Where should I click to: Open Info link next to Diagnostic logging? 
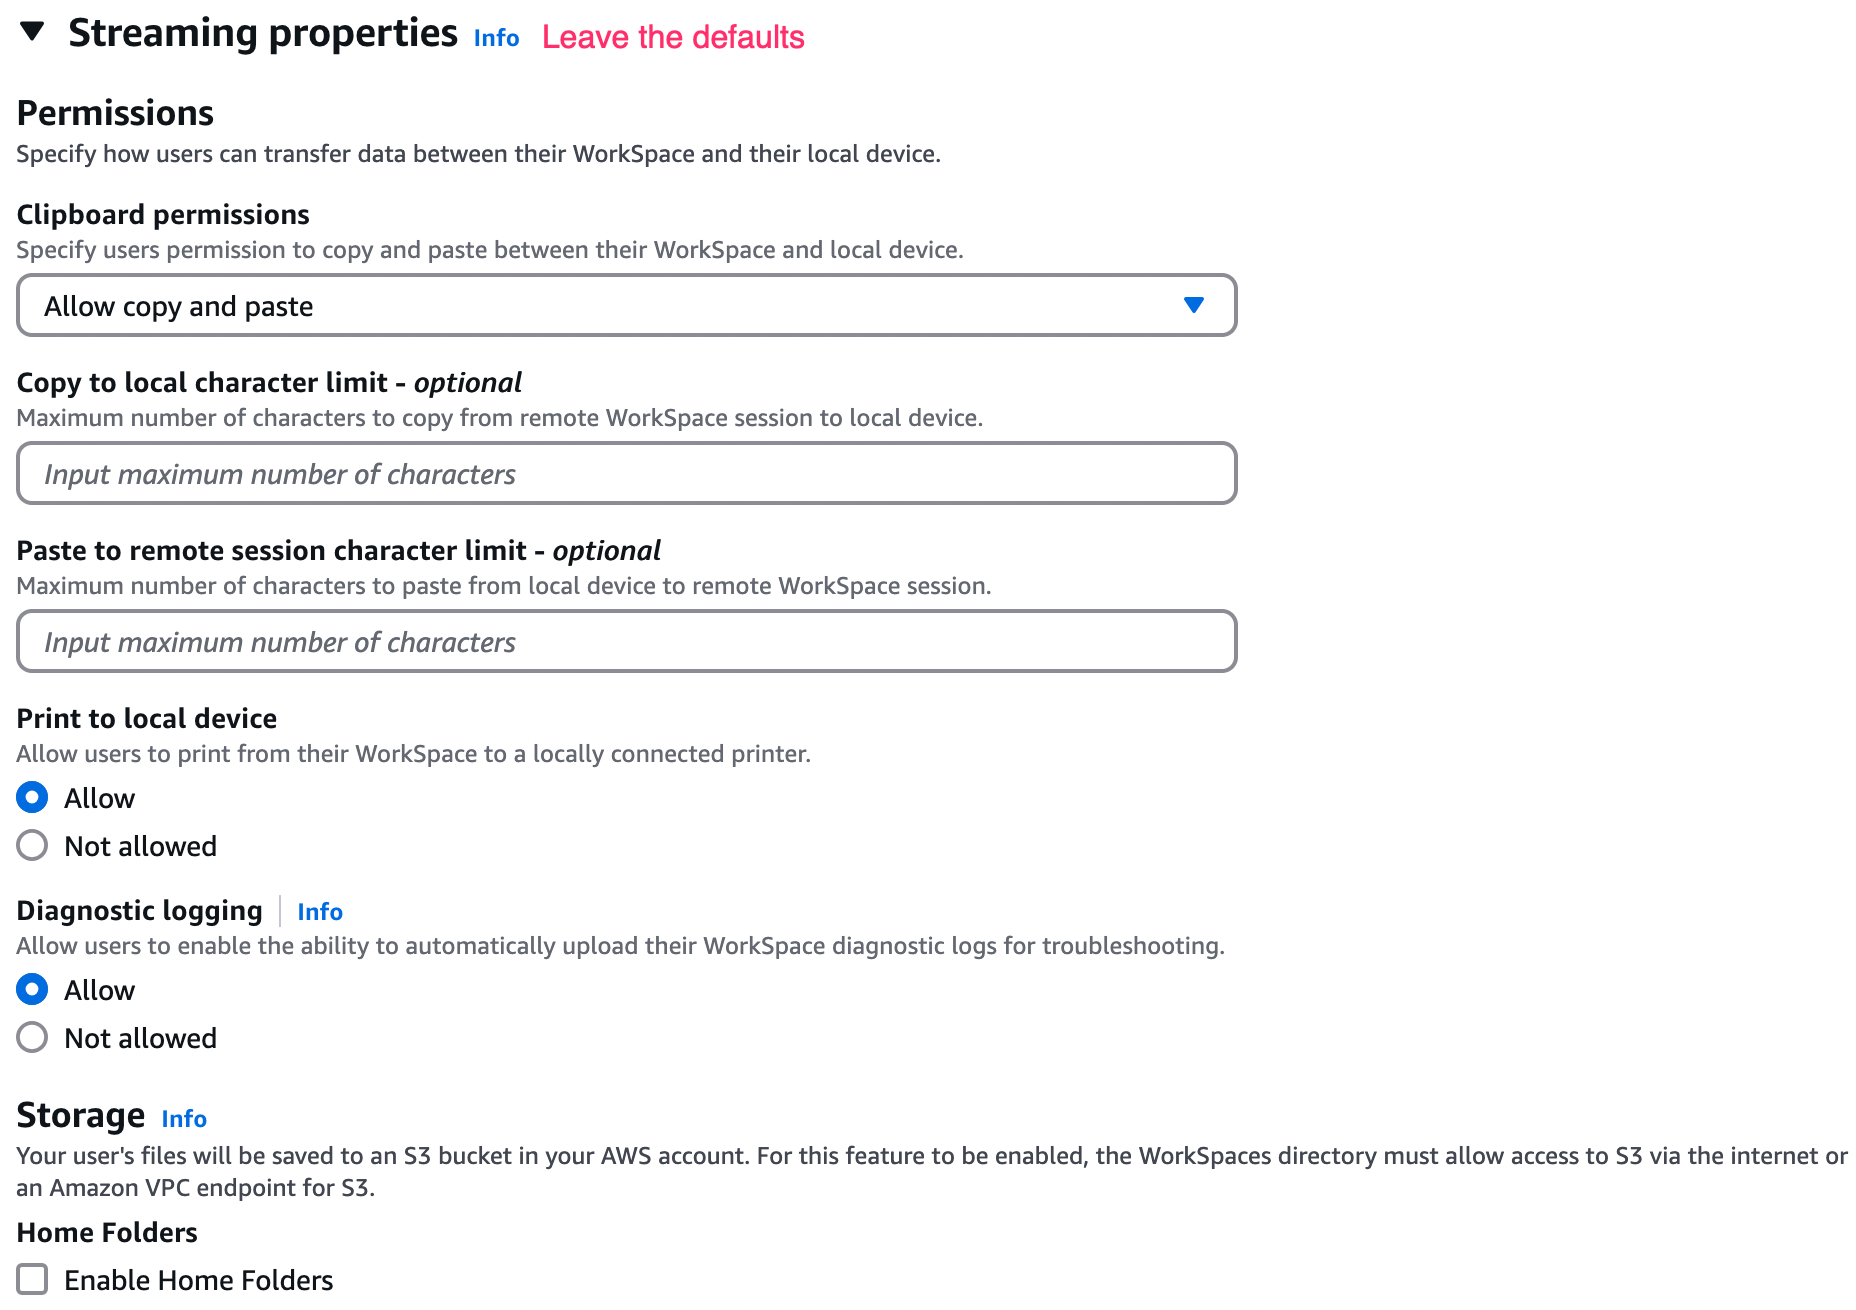[320, 912]
